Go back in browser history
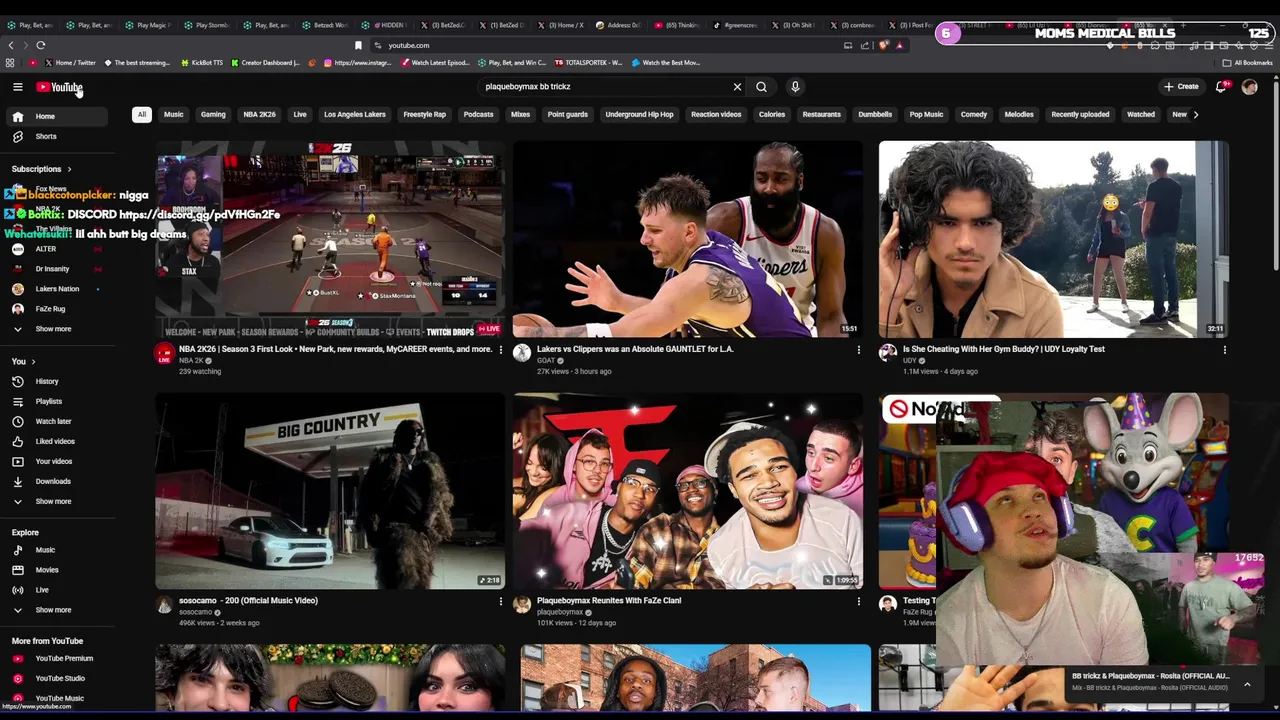The height and width of the screenshot is (720, 1280). [x=11, y=45]
